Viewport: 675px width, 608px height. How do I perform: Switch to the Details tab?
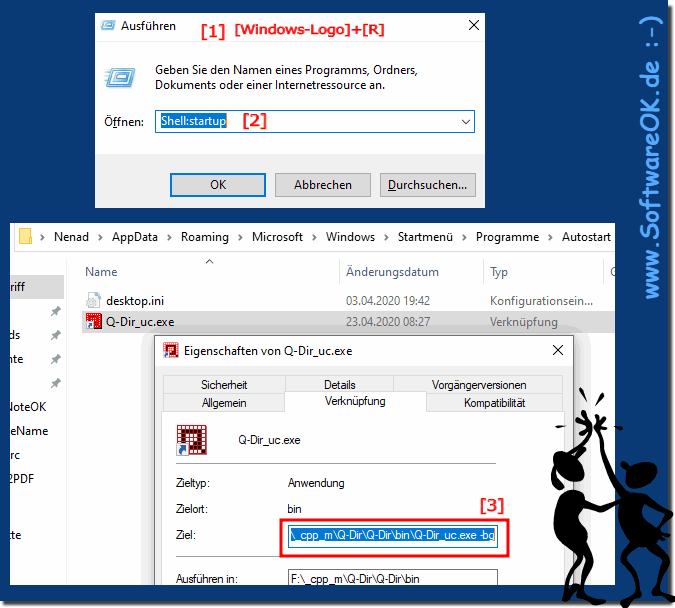click(x=340, y=384)
